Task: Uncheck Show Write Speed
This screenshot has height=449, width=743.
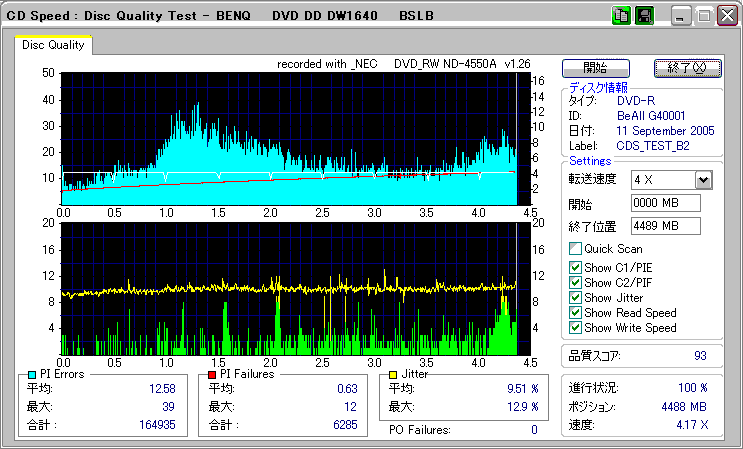Action: 575,328
